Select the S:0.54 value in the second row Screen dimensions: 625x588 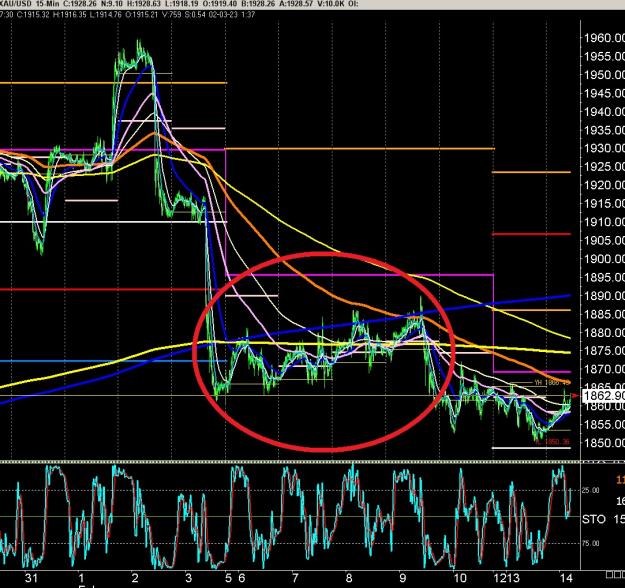(x=196, y=15)
